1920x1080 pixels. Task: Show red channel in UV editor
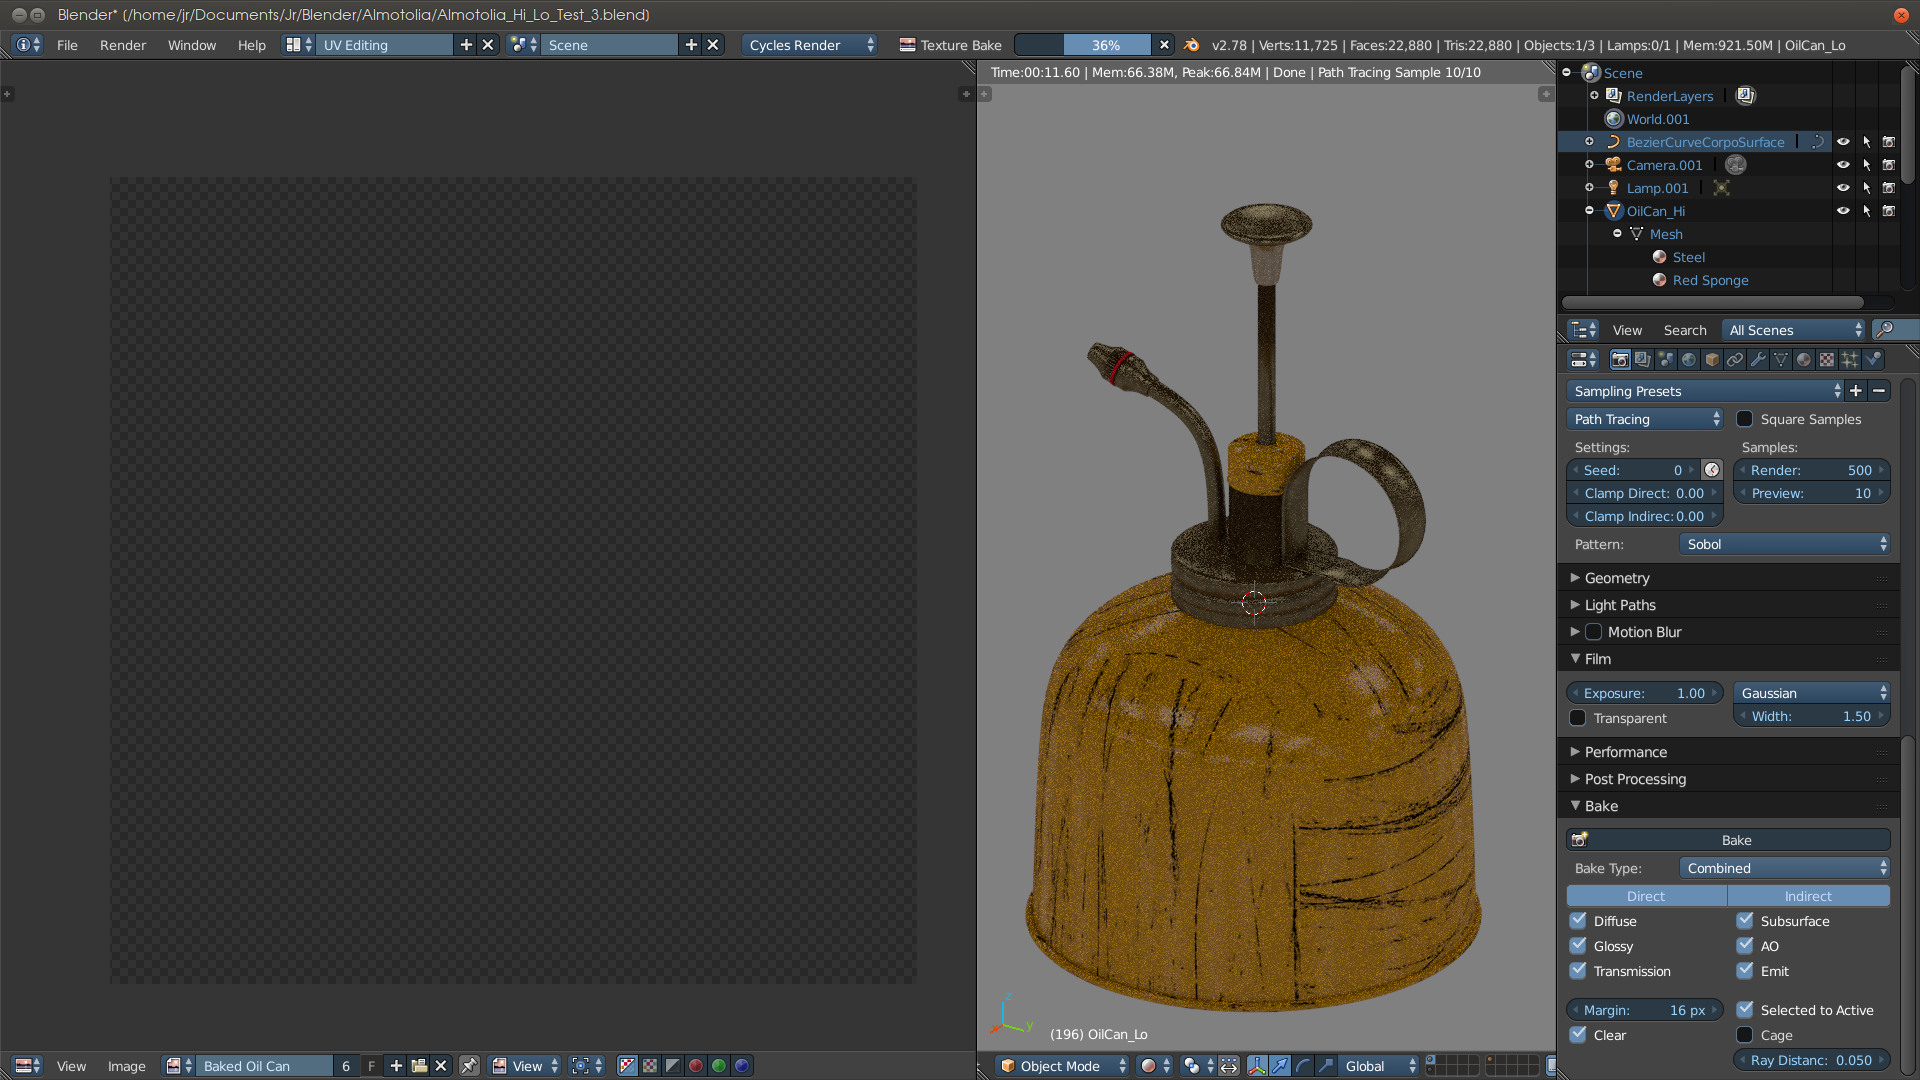[x=696, y=1066]
